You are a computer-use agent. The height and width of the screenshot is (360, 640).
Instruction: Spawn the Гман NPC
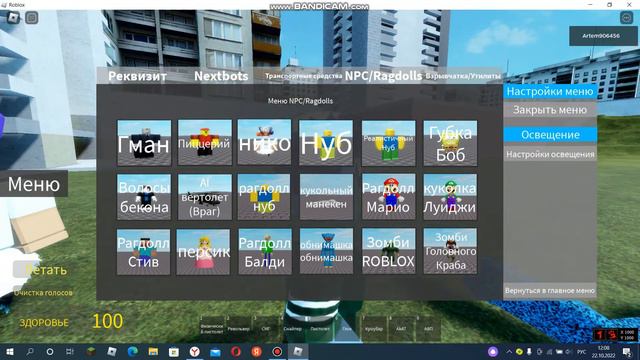tap(144, 143)
